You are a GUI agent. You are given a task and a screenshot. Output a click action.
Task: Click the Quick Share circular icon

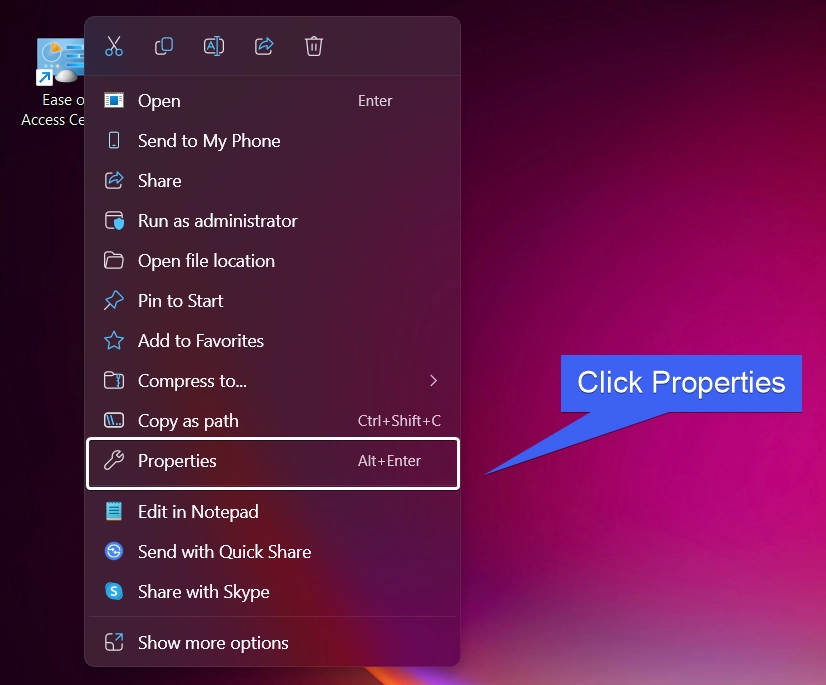pos(114,551)
